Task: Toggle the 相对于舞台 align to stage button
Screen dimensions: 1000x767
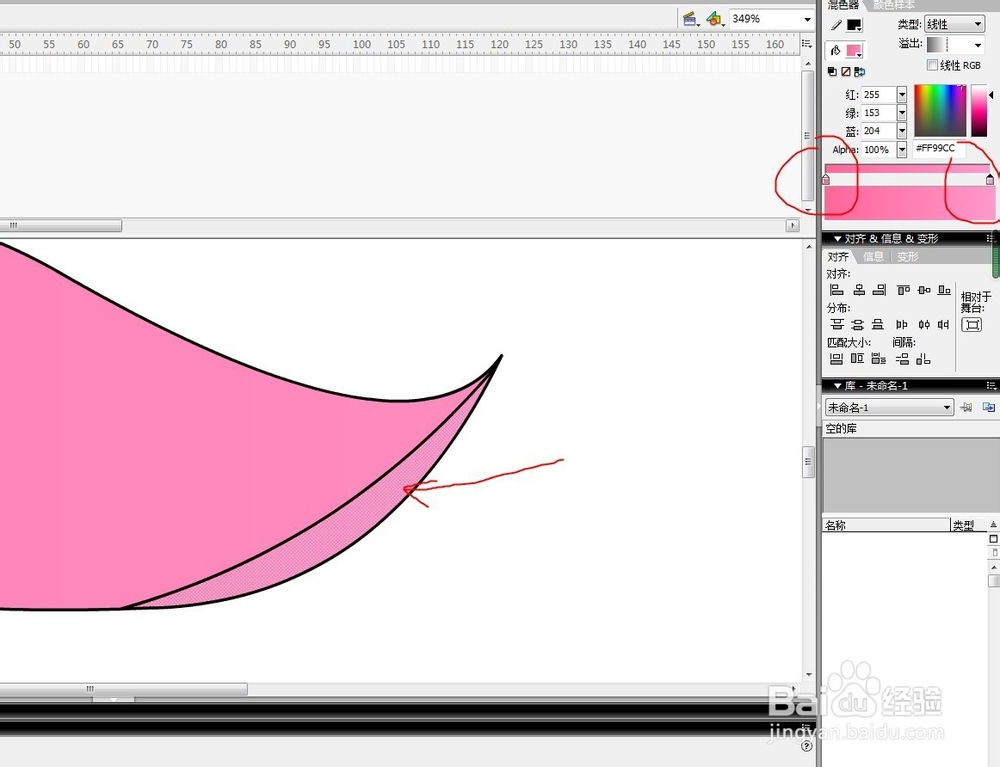Action: 972,325
